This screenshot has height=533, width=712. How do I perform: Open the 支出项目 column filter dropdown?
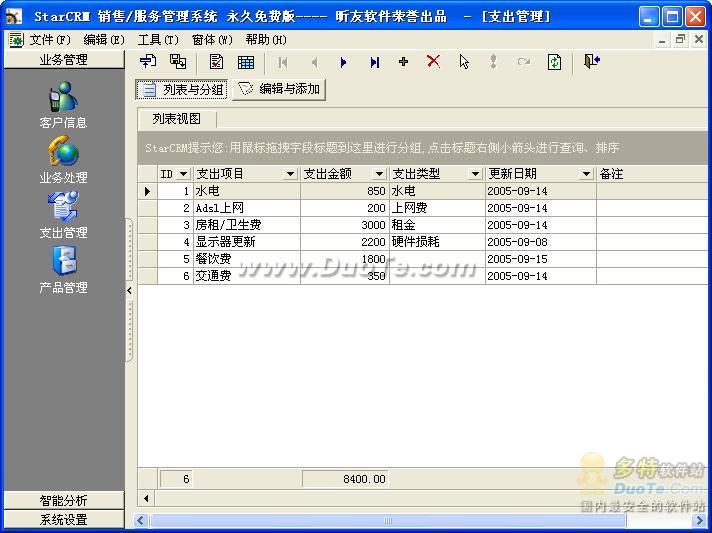click(290, 174)
